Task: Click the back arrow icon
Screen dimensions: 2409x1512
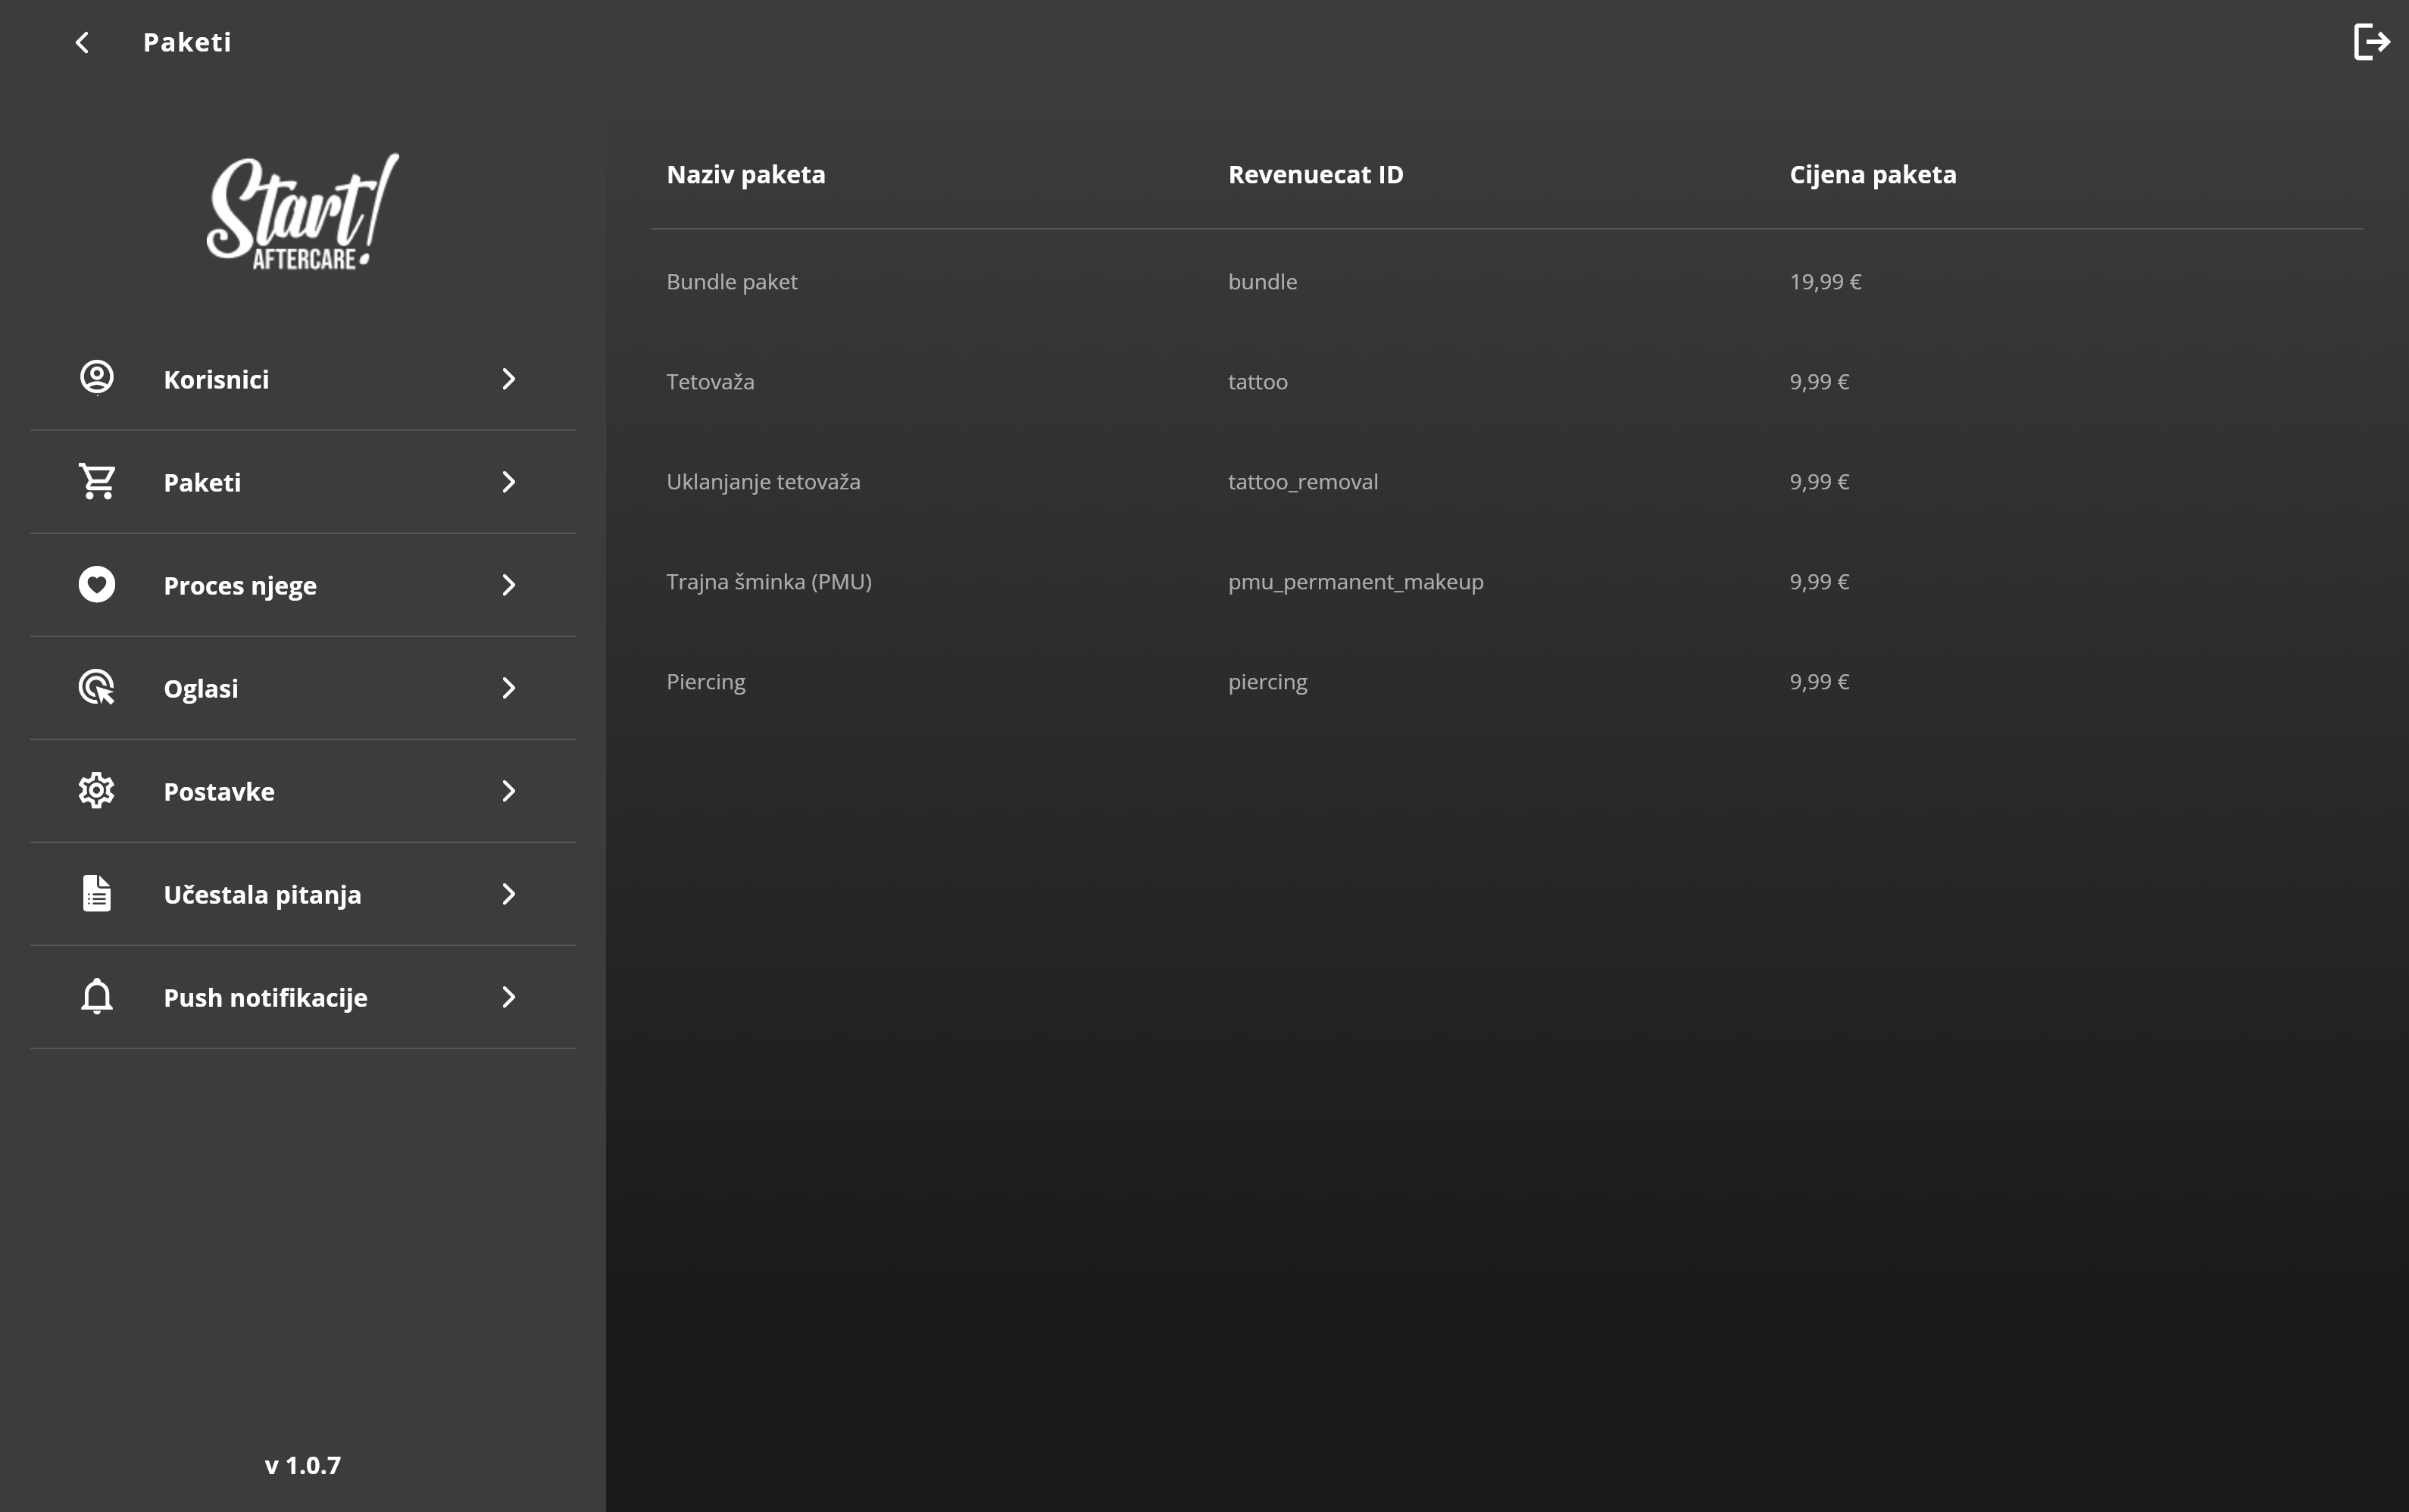Action: coord(82,42)
